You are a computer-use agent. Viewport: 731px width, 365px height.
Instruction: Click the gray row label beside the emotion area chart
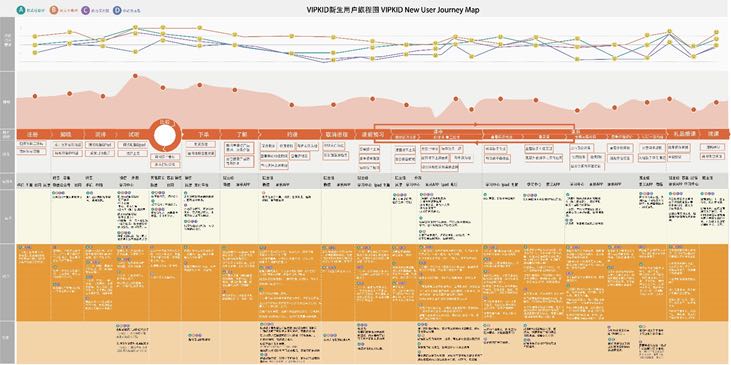coord(7,100)
